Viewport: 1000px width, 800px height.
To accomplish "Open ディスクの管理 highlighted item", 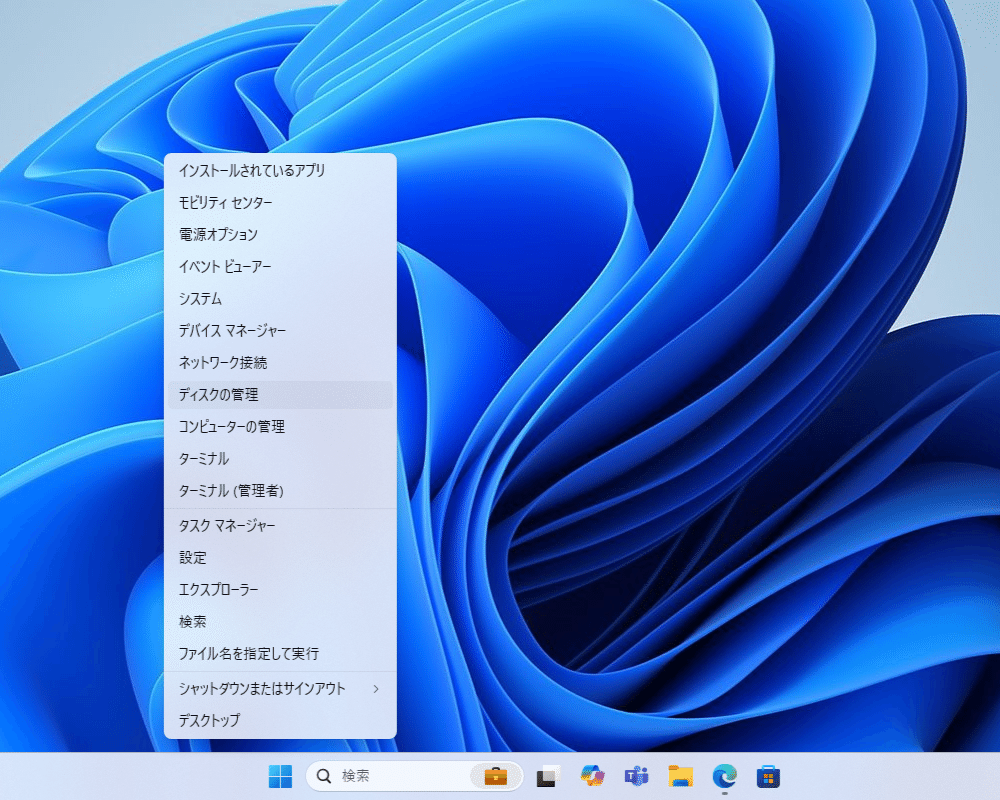I will (280, 394).
